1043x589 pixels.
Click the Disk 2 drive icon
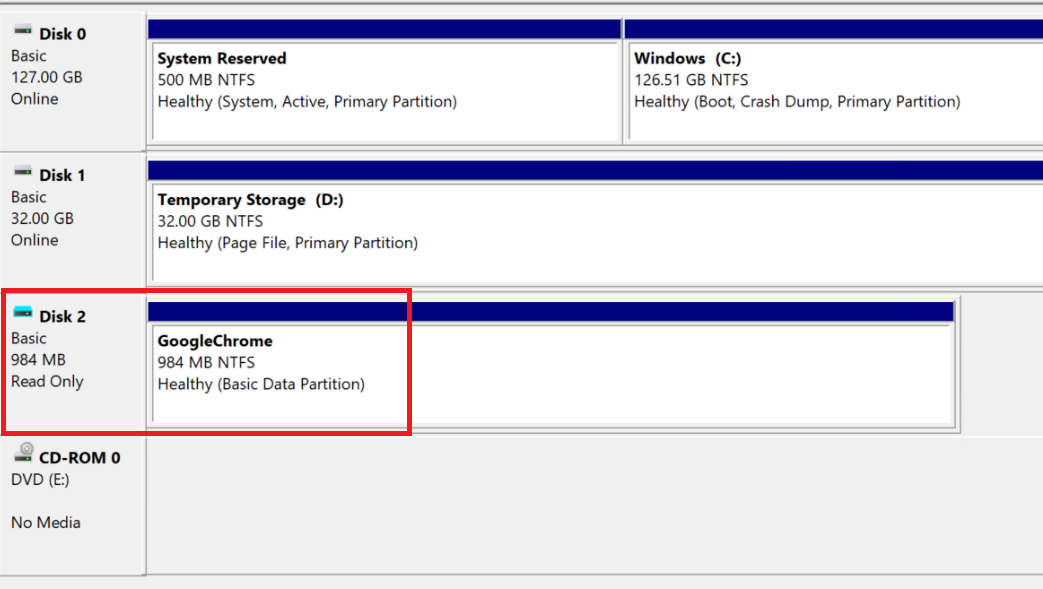(23, 312)
